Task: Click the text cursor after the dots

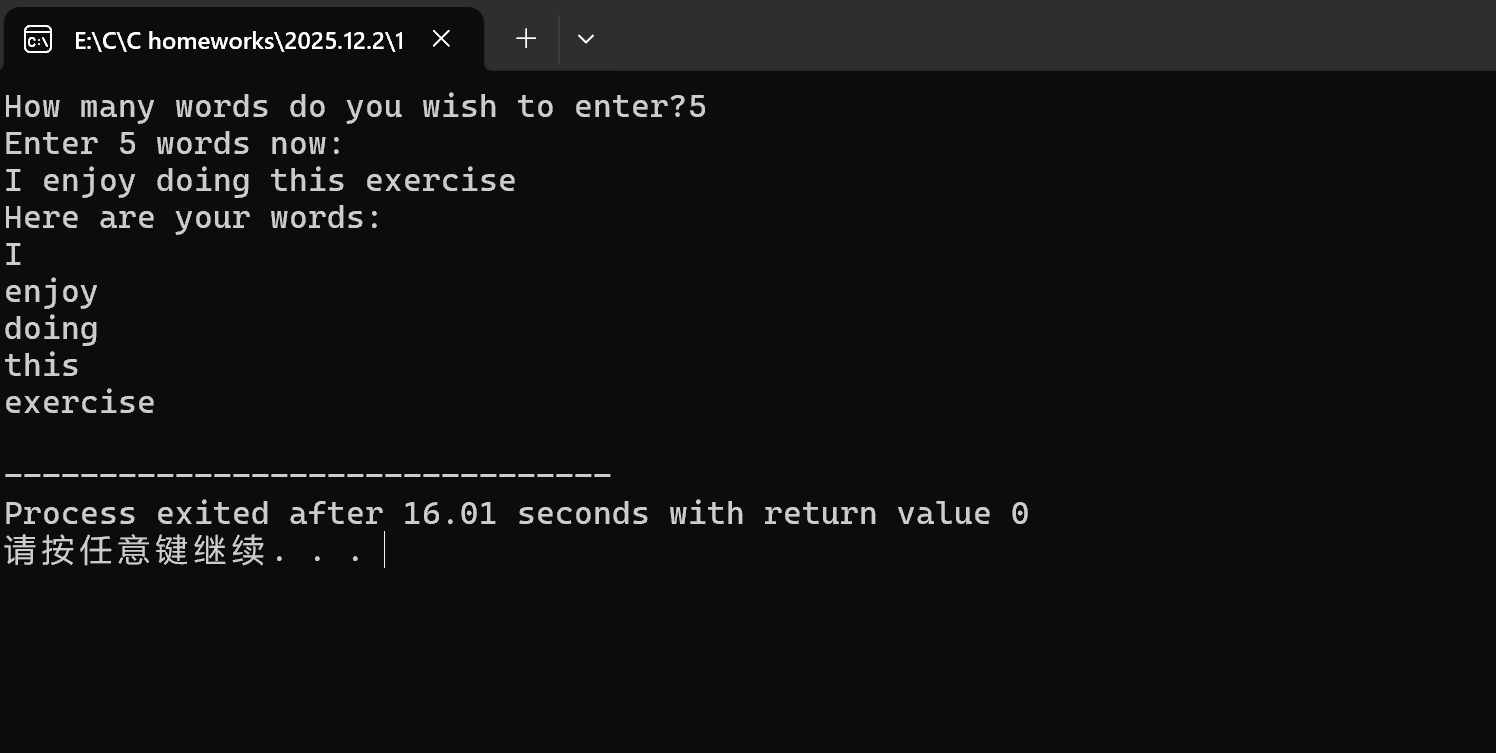Action: [385, 551]
